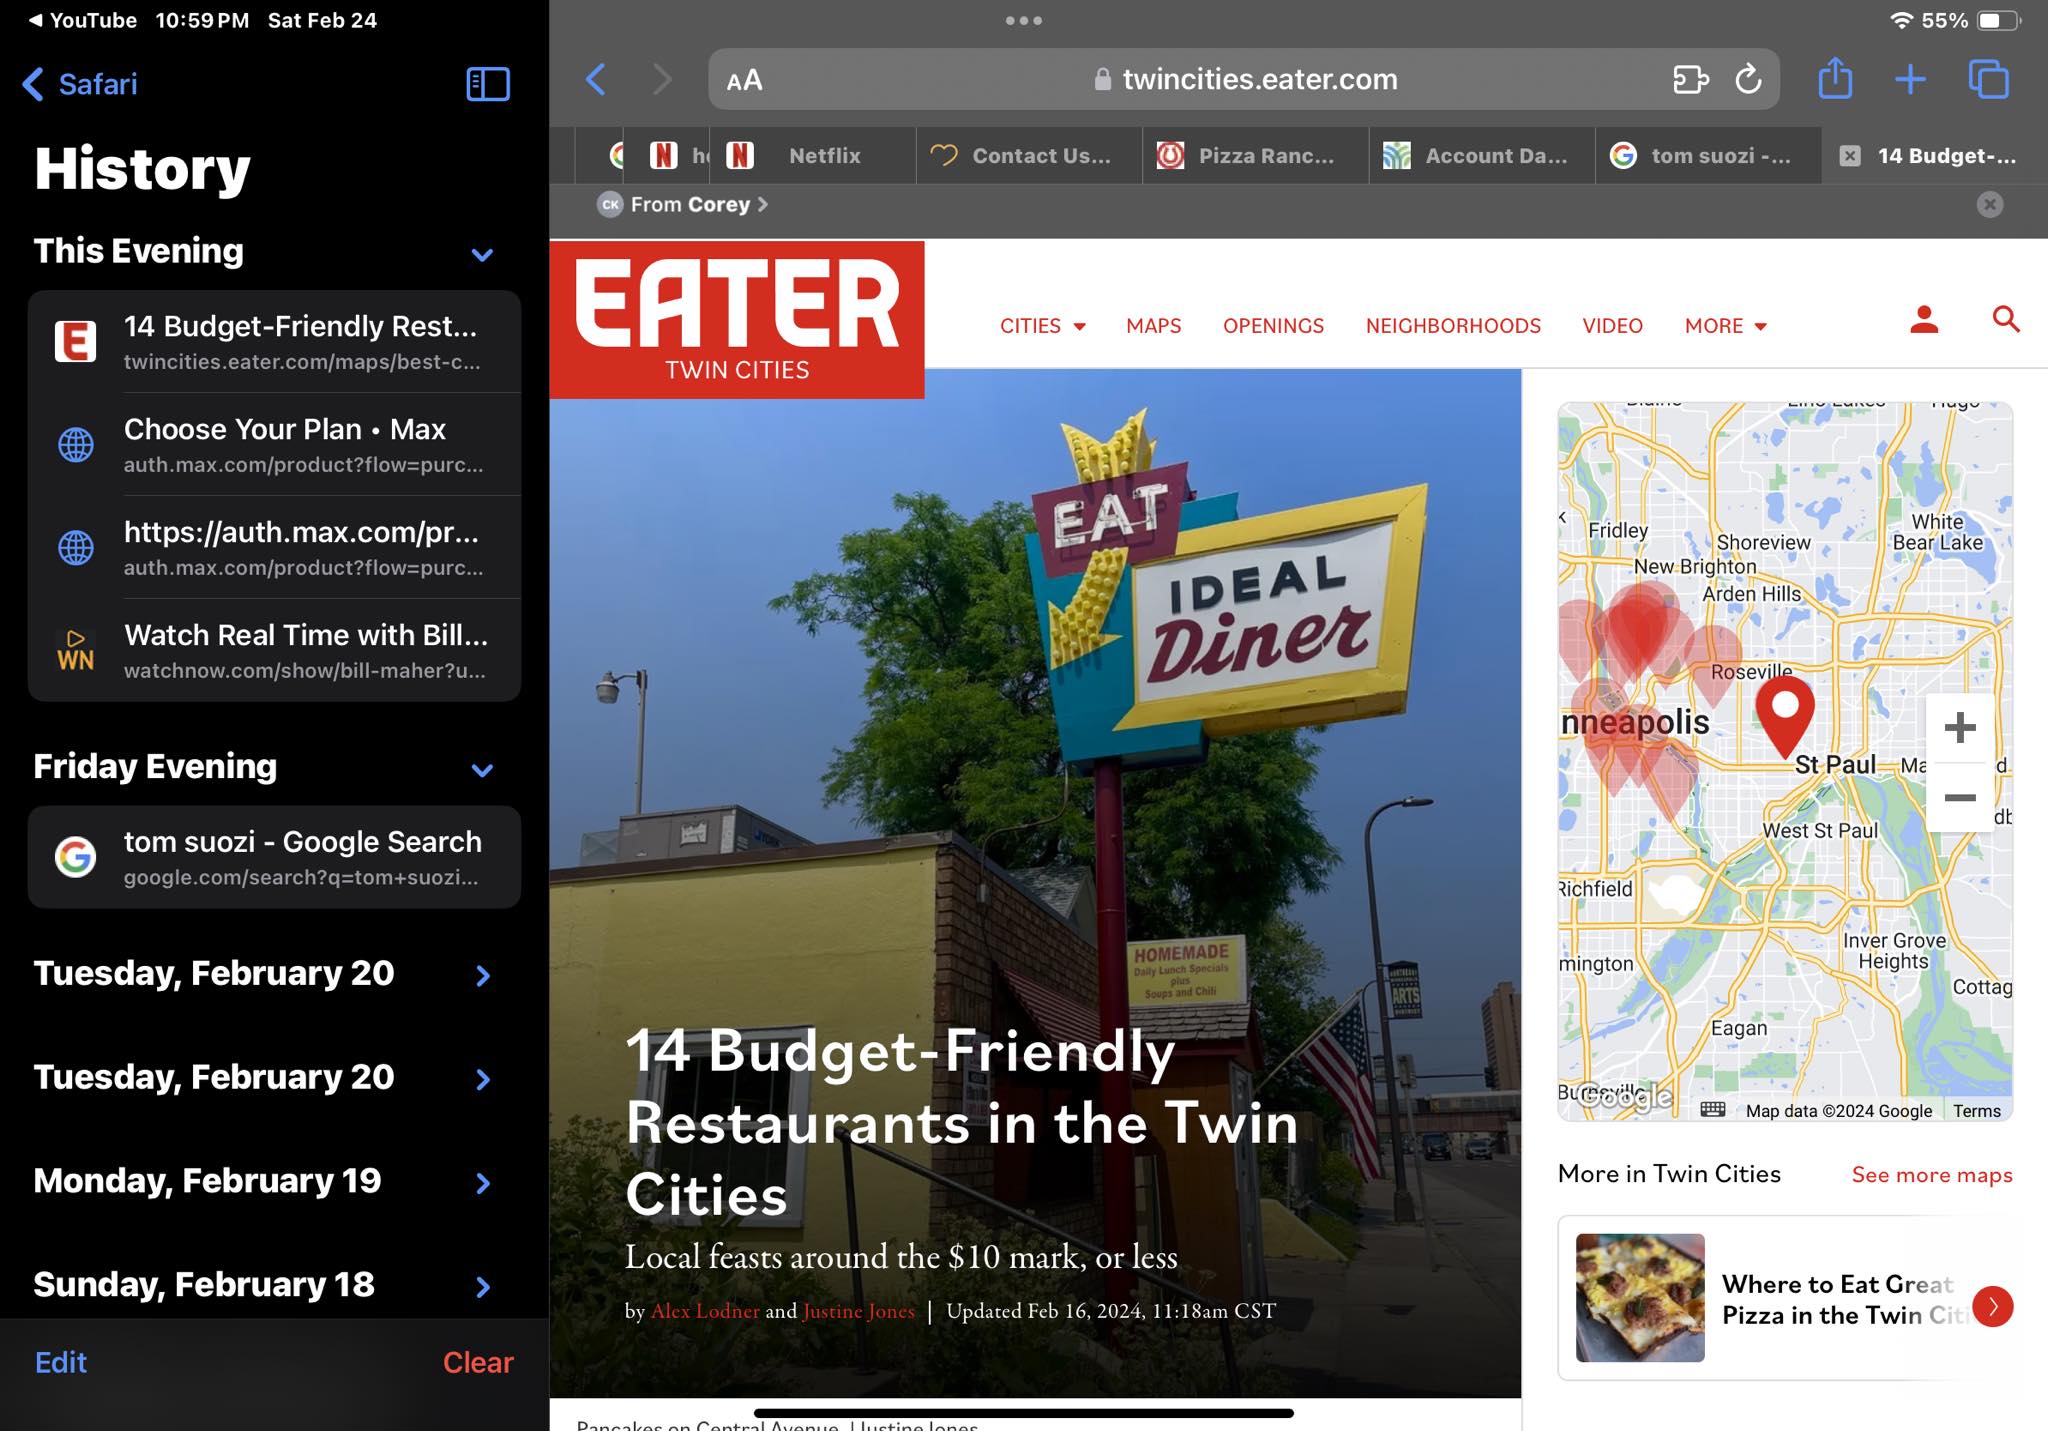2048x1431 pixels.
Task: Select the solid red map pin near St Paul
Action: (1785, 716)
